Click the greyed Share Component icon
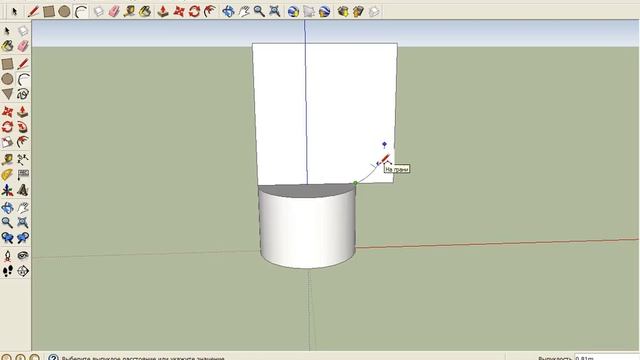The height and width of the screenshot is (360, 640). point(374,11)
